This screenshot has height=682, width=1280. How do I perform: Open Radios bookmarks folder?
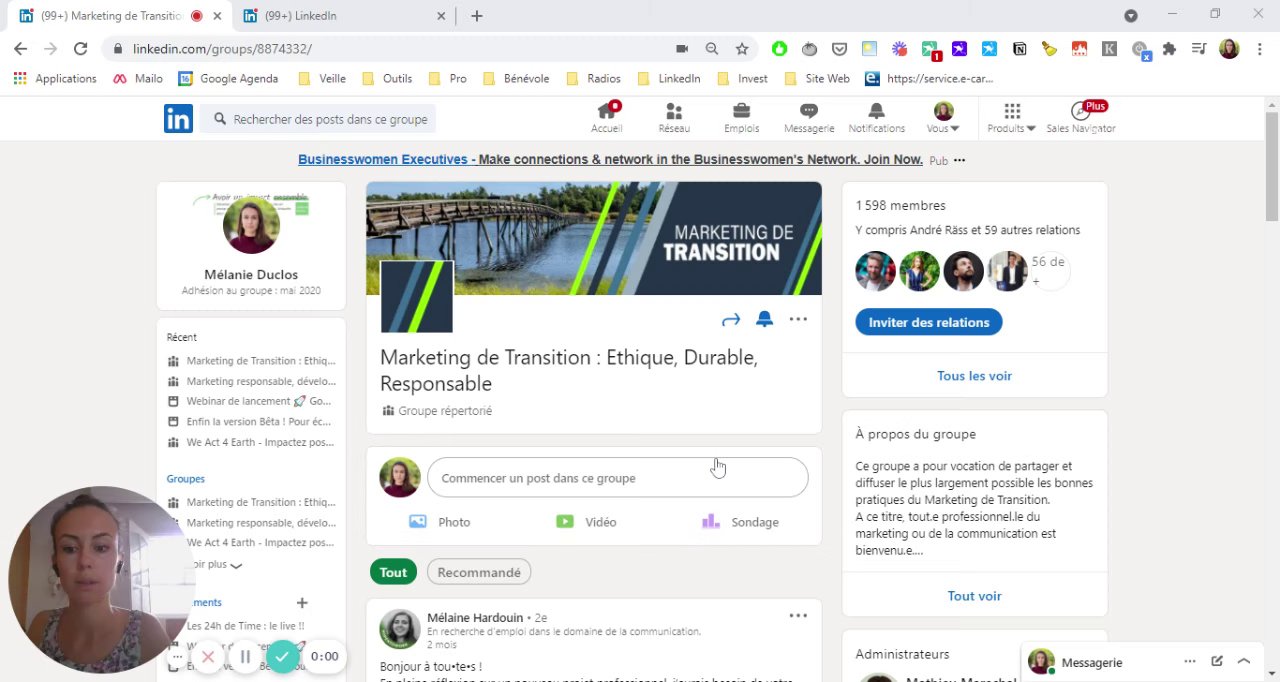(593, 79)
